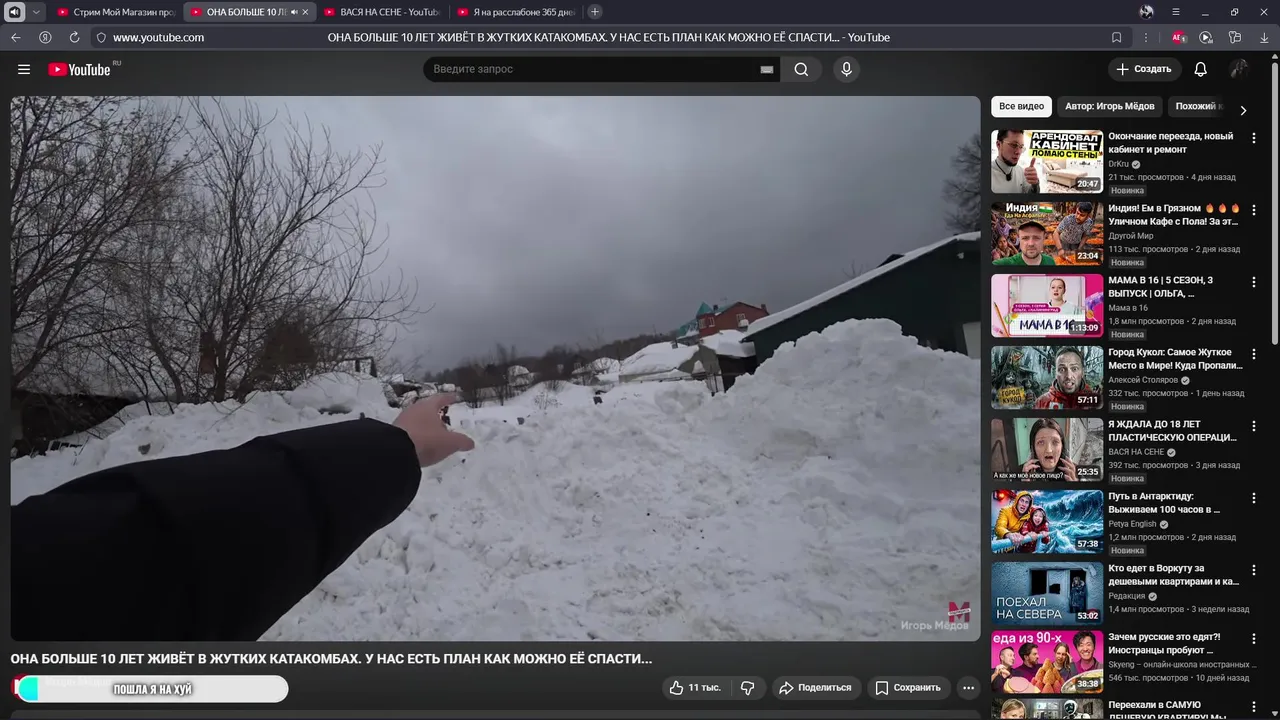Screen dimensions: 1280x720
Task: Open Yandex home via Я icon
Action: [45, 37]
